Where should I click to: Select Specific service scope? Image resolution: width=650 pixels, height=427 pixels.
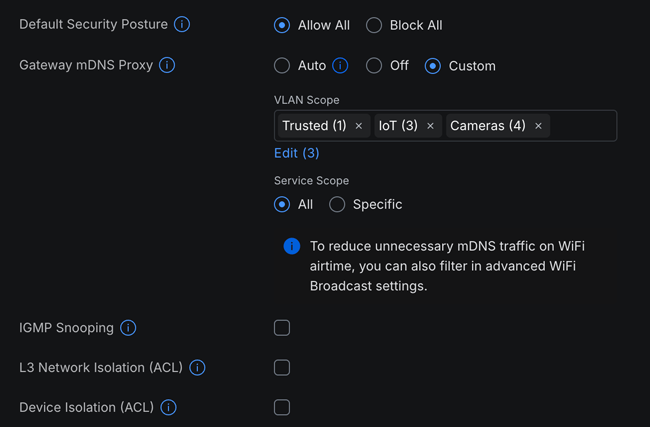(x=337, y=204)
